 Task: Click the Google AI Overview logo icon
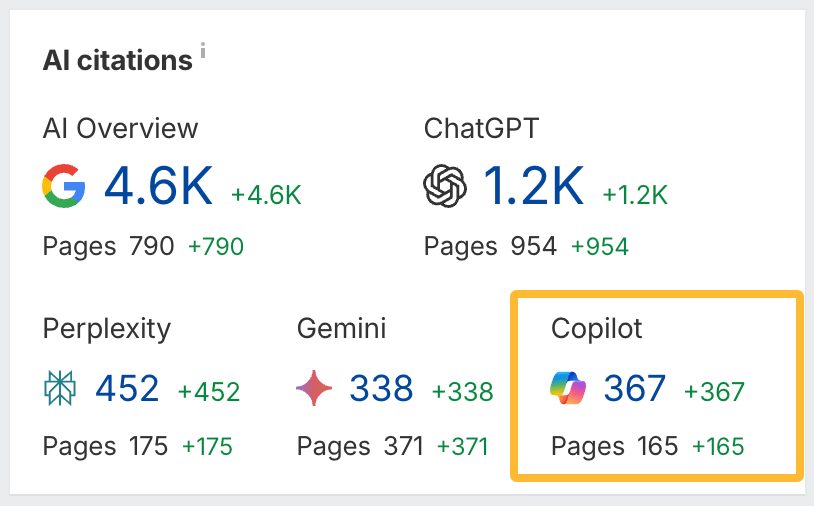tap(64, 187)
